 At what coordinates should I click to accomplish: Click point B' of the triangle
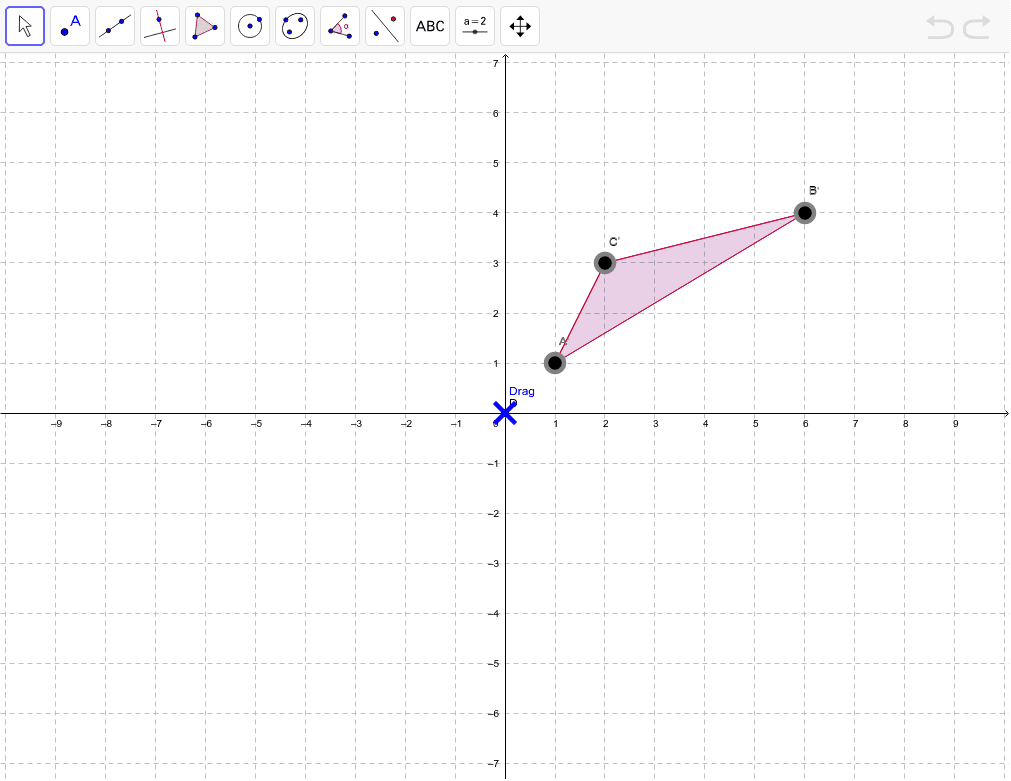[x=805, y=213]
